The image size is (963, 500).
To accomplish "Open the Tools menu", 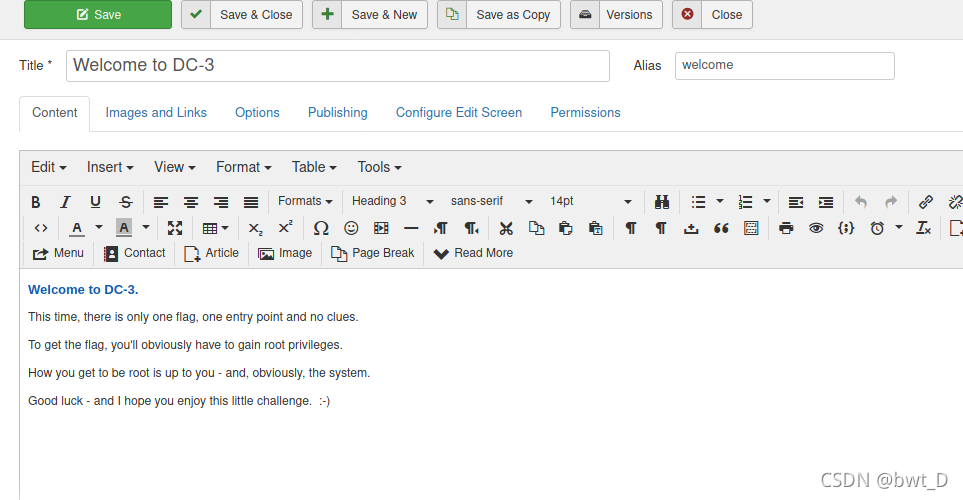I will tap(380, 167).
